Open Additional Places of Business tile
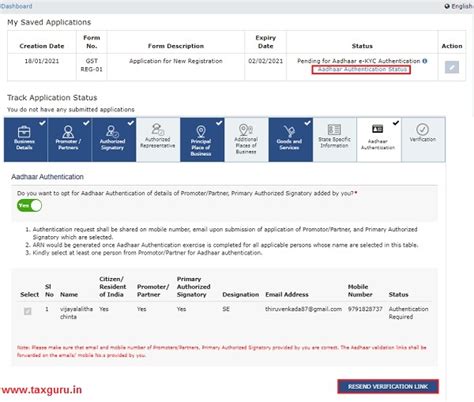Screen dimensions: 474x402 [x=246, y=140]
